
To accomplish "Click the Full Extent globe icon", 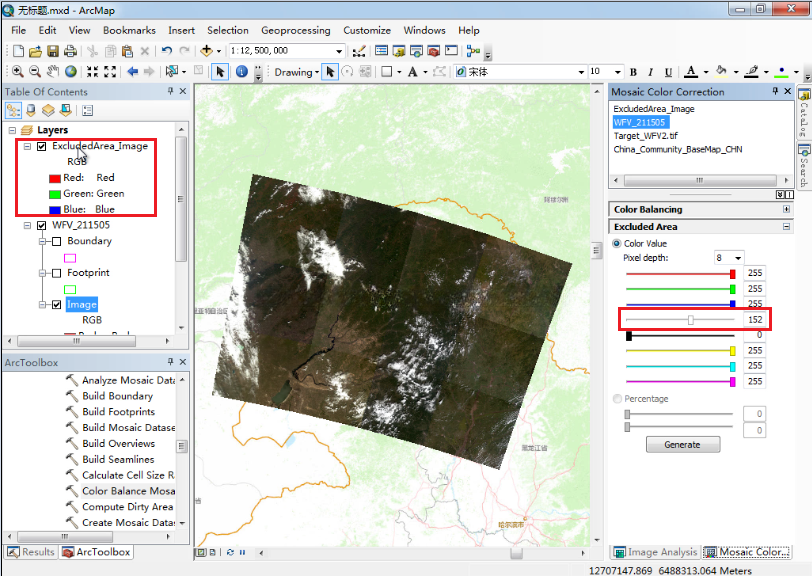I will (71, 72).
